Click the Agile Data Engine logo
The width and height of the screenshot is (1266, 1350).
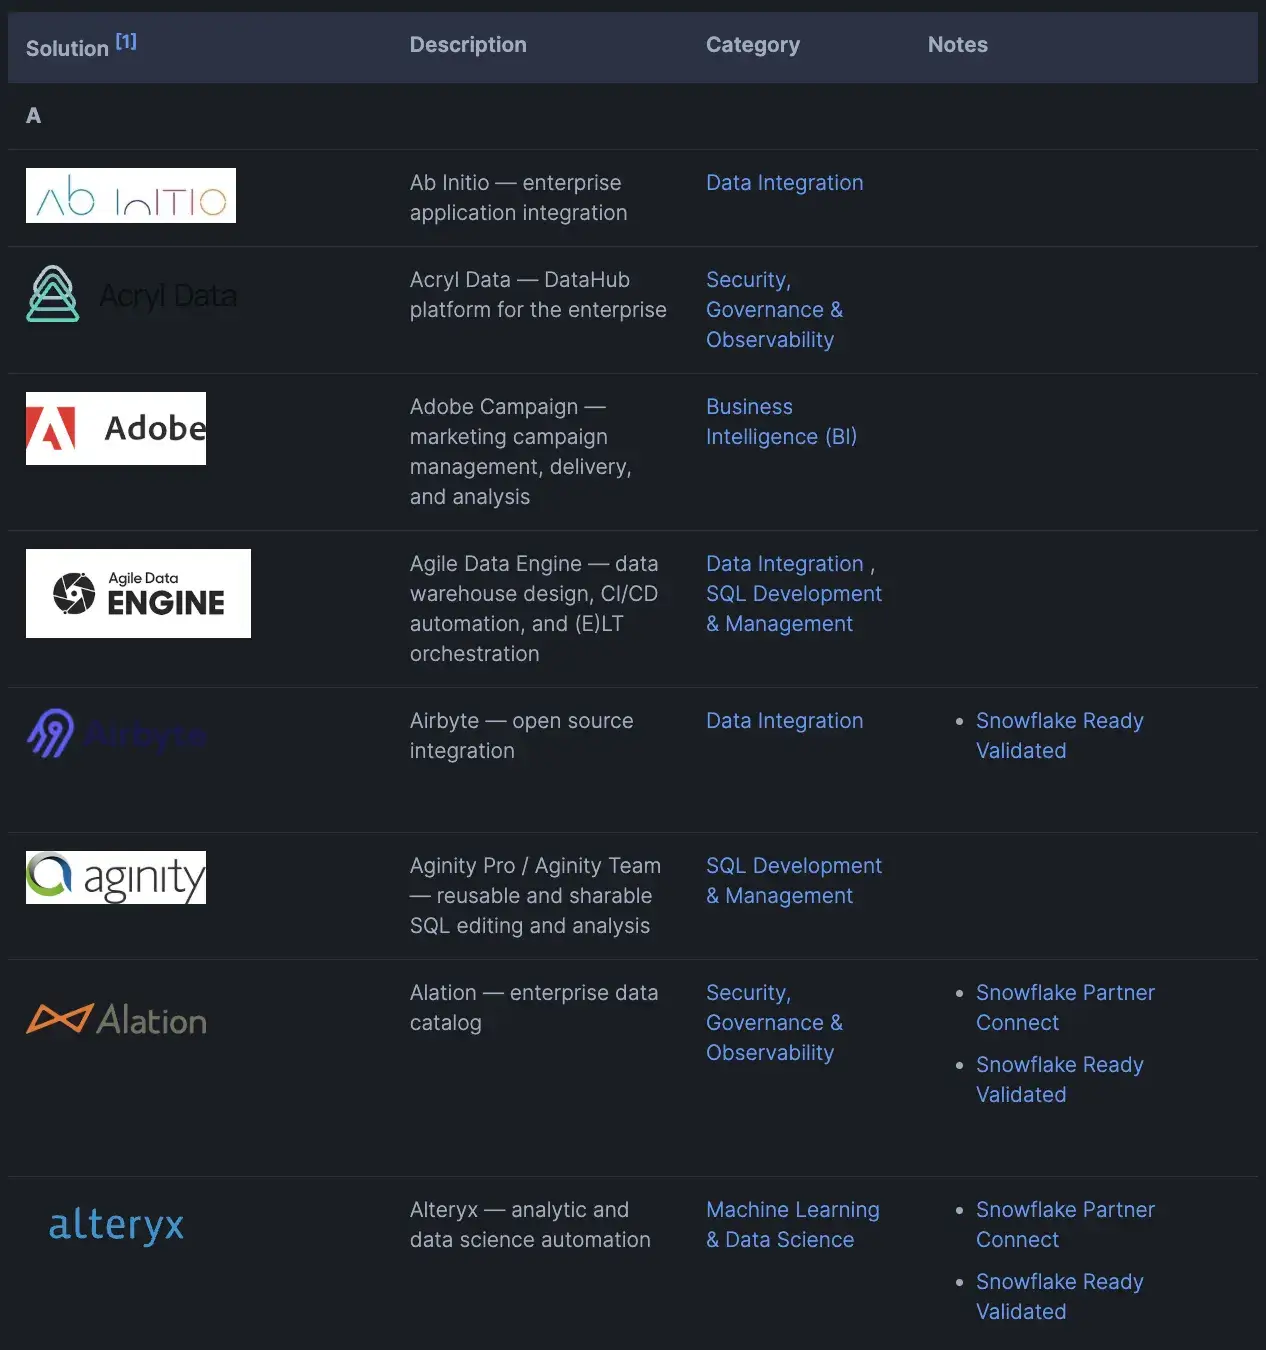pos(138,593)
